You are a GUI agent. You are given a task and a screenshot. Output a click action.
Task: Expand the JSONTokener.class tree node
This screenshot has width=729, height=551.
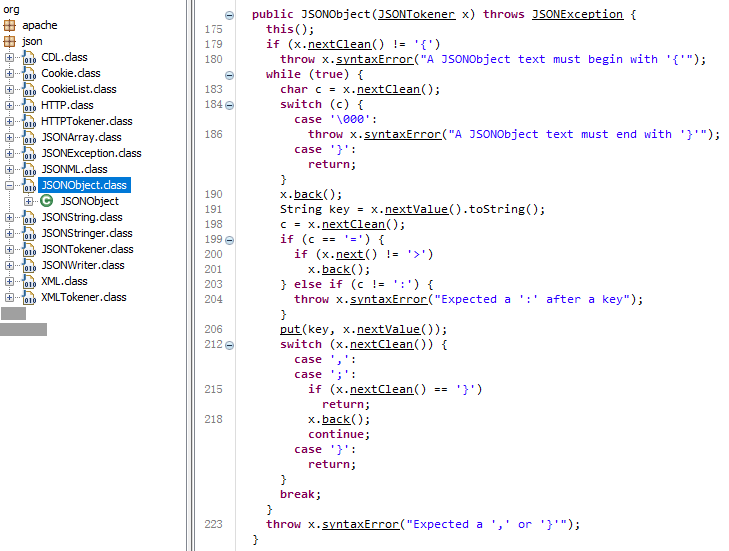point(9,249)
